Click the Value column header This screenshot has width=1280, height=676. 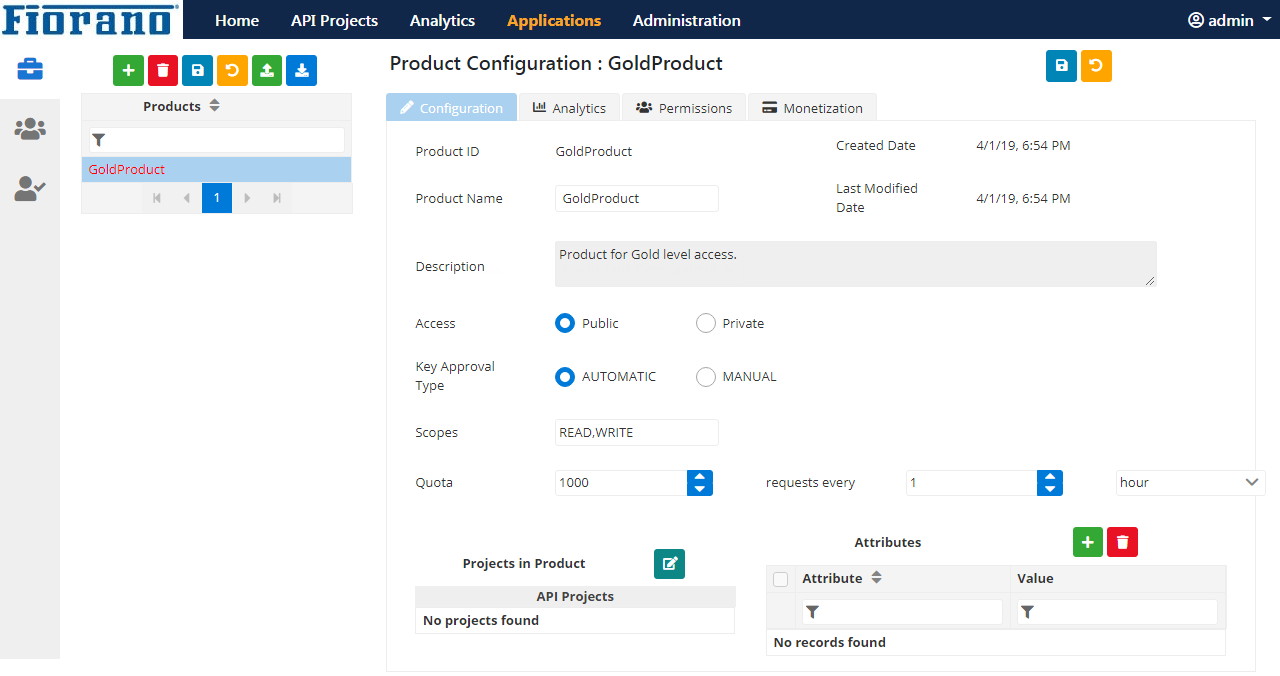(1118, 578)
